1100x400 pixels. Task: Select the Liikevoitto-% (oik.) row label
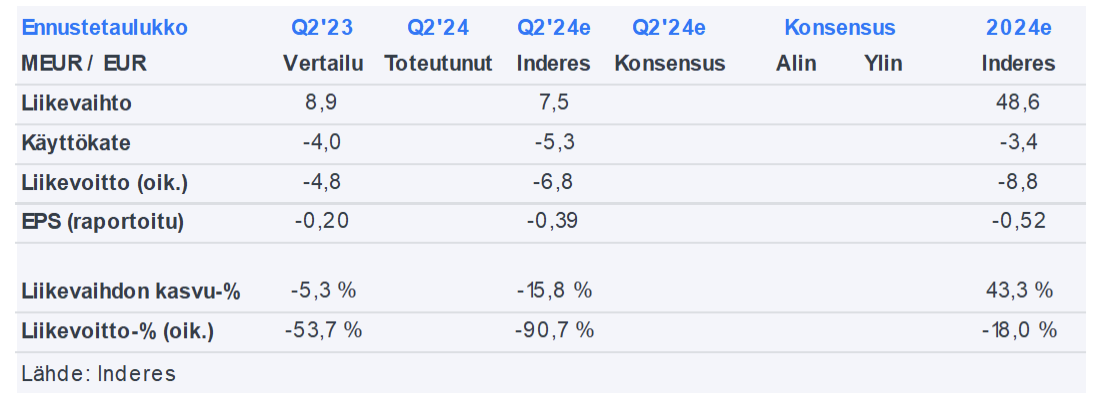pos(117,331)
